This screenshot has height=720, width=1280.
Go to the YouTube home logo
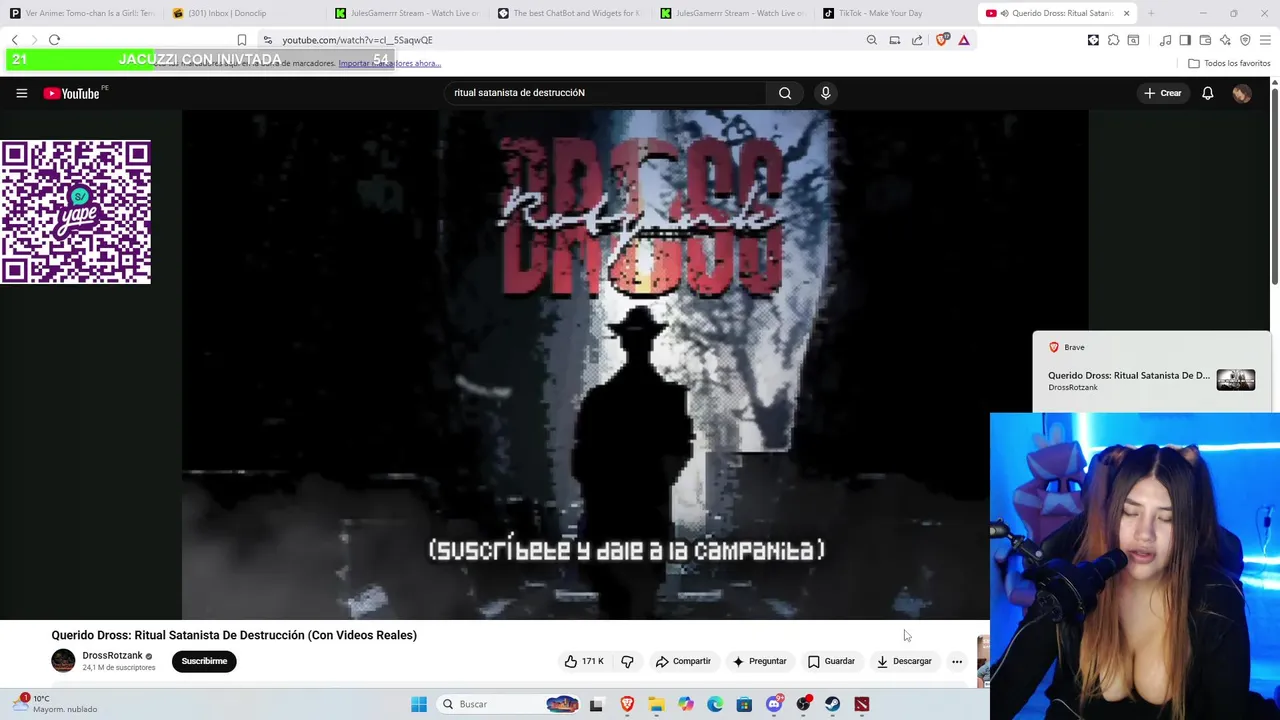tap(71, 93)
